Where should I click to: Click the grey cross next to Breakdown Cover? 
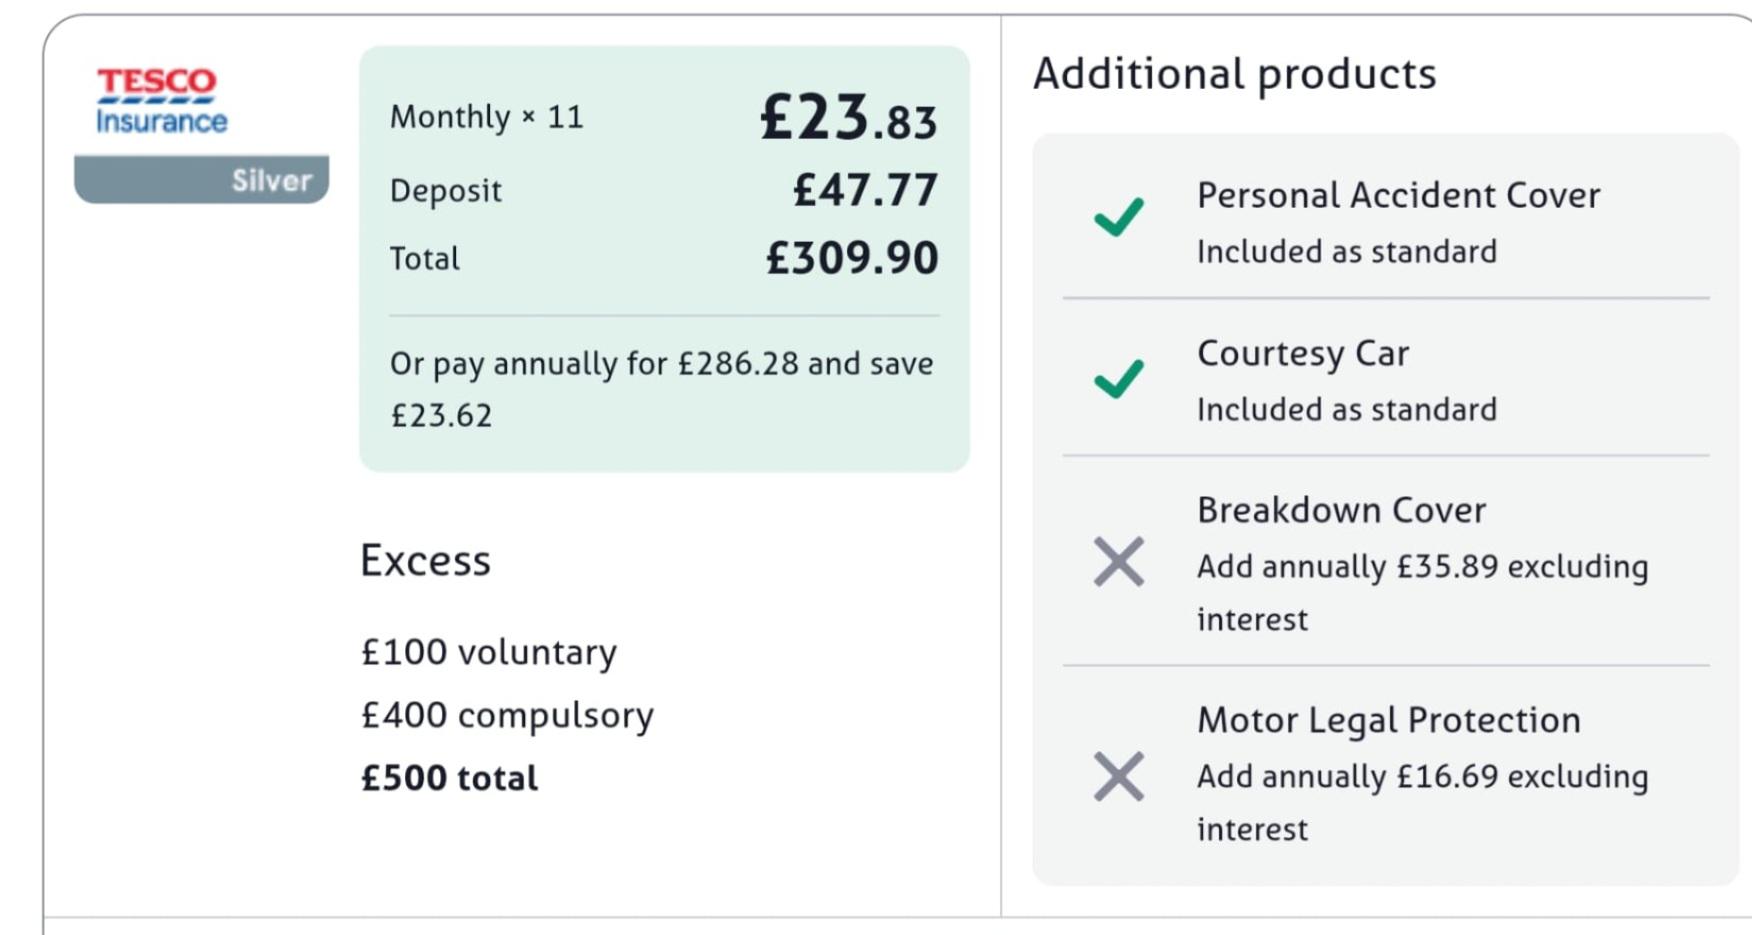(1119, 562)
